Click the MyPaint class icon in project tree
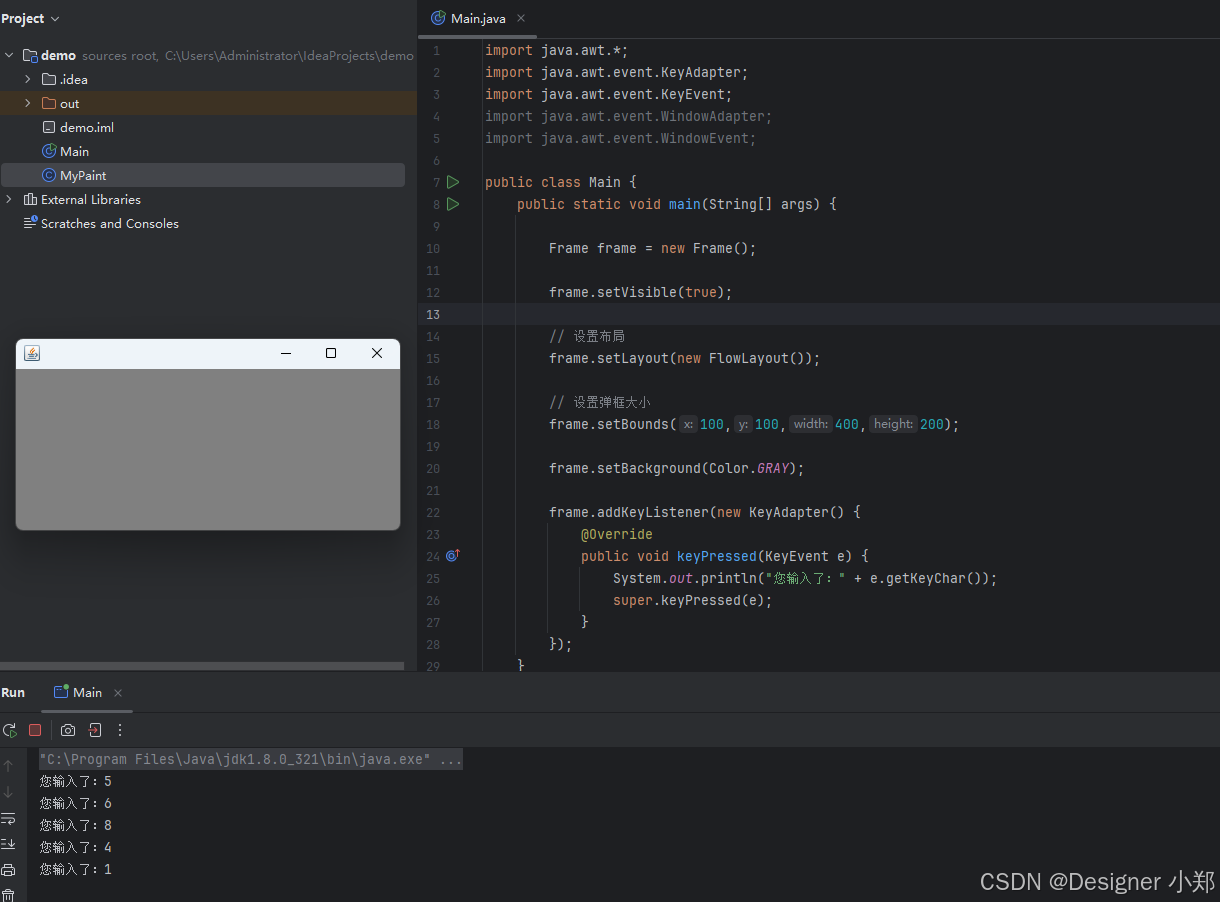Viewport: 1220px width, 902px height. 49,175
